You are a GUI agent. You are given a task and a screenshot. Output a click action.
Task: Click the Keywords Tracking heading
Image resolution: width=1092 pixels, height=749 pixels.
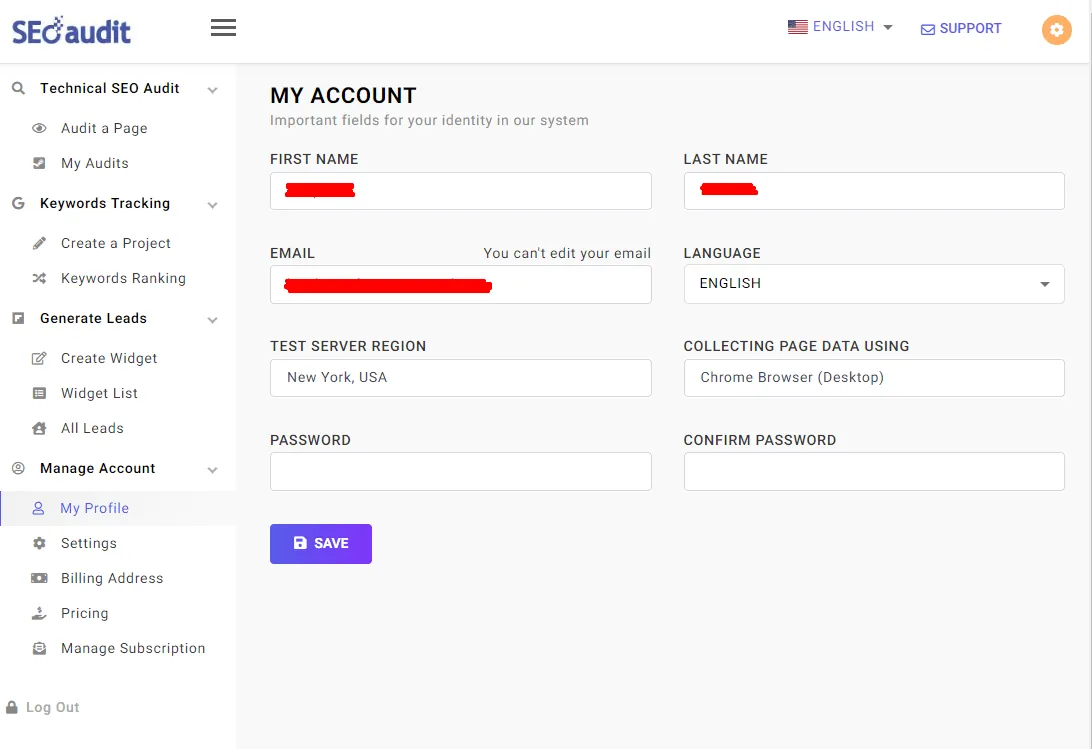104,203
